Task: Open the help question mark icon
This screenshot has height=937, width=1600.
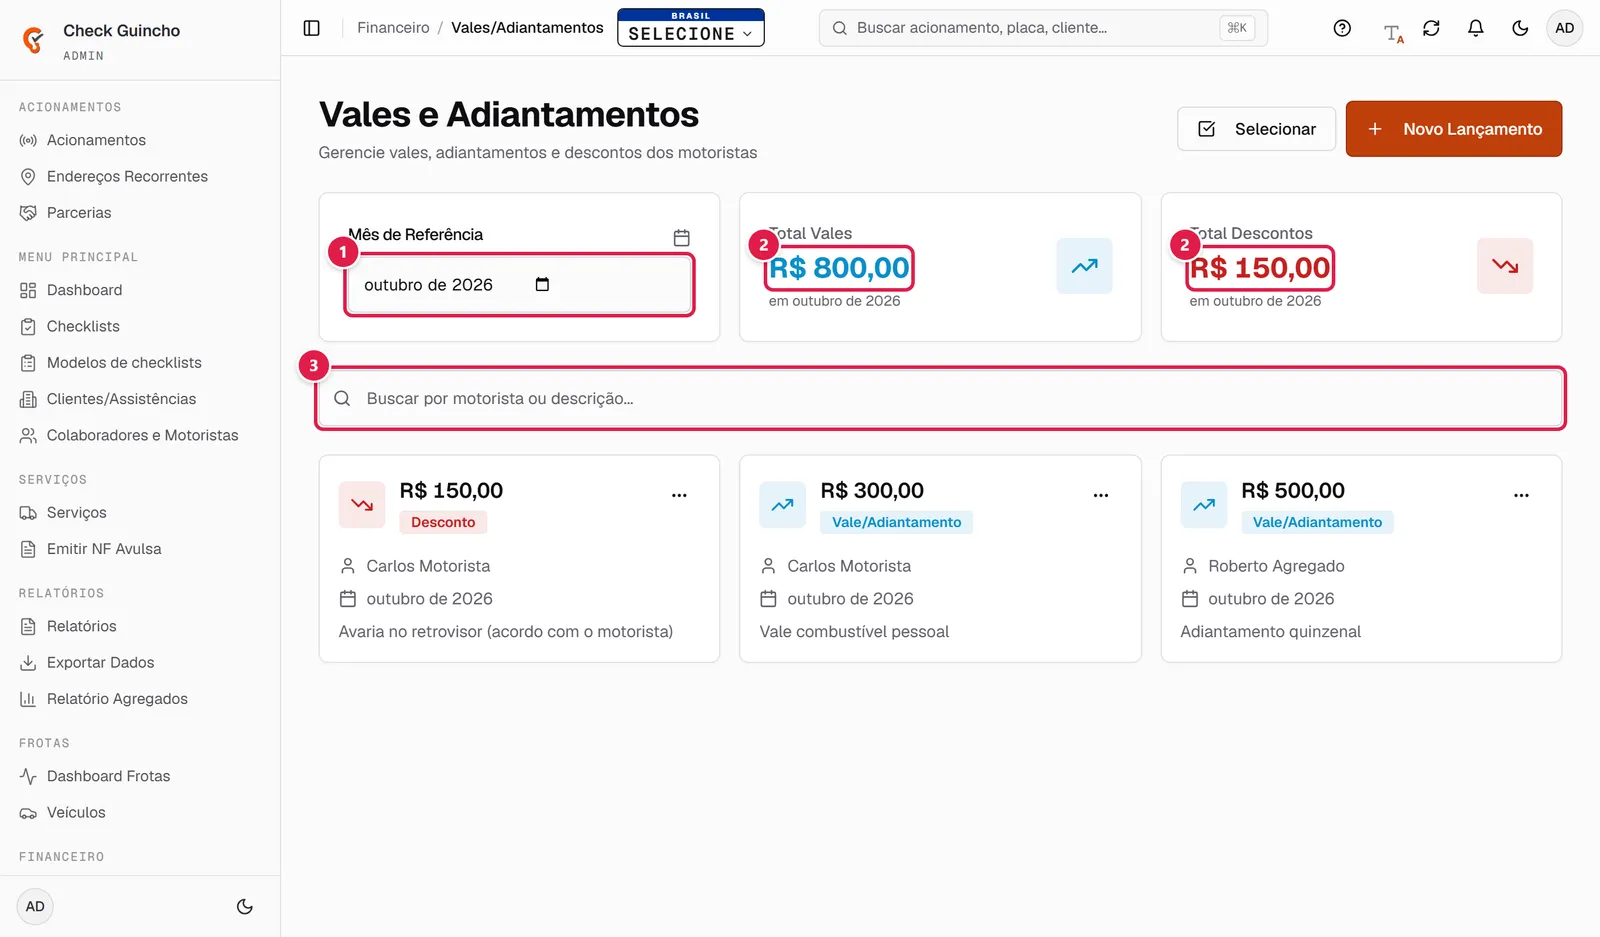Action: [x=1342, y=28]
